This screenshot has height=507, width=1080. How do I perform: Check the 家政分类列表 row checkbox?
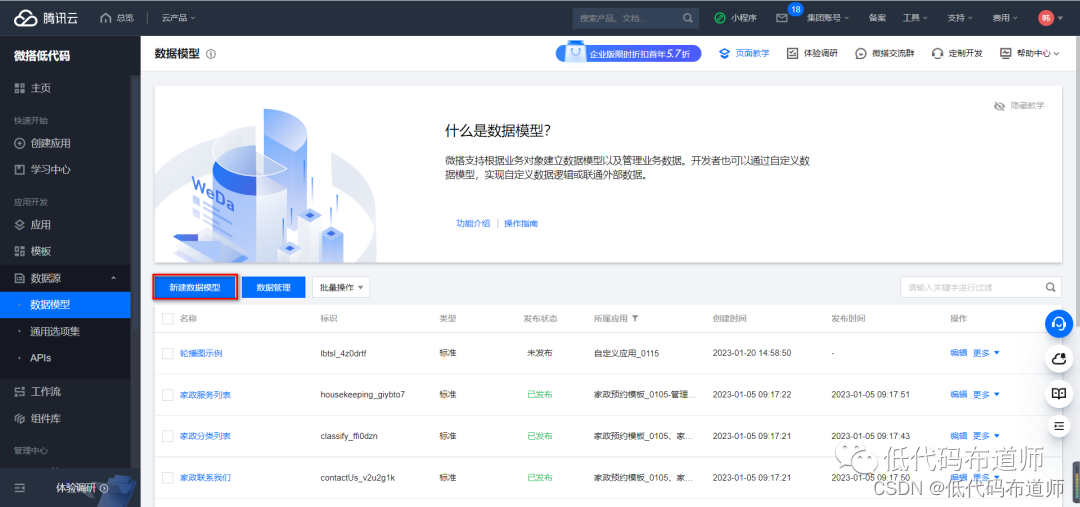pyautogui.click(x=167, y=436)
